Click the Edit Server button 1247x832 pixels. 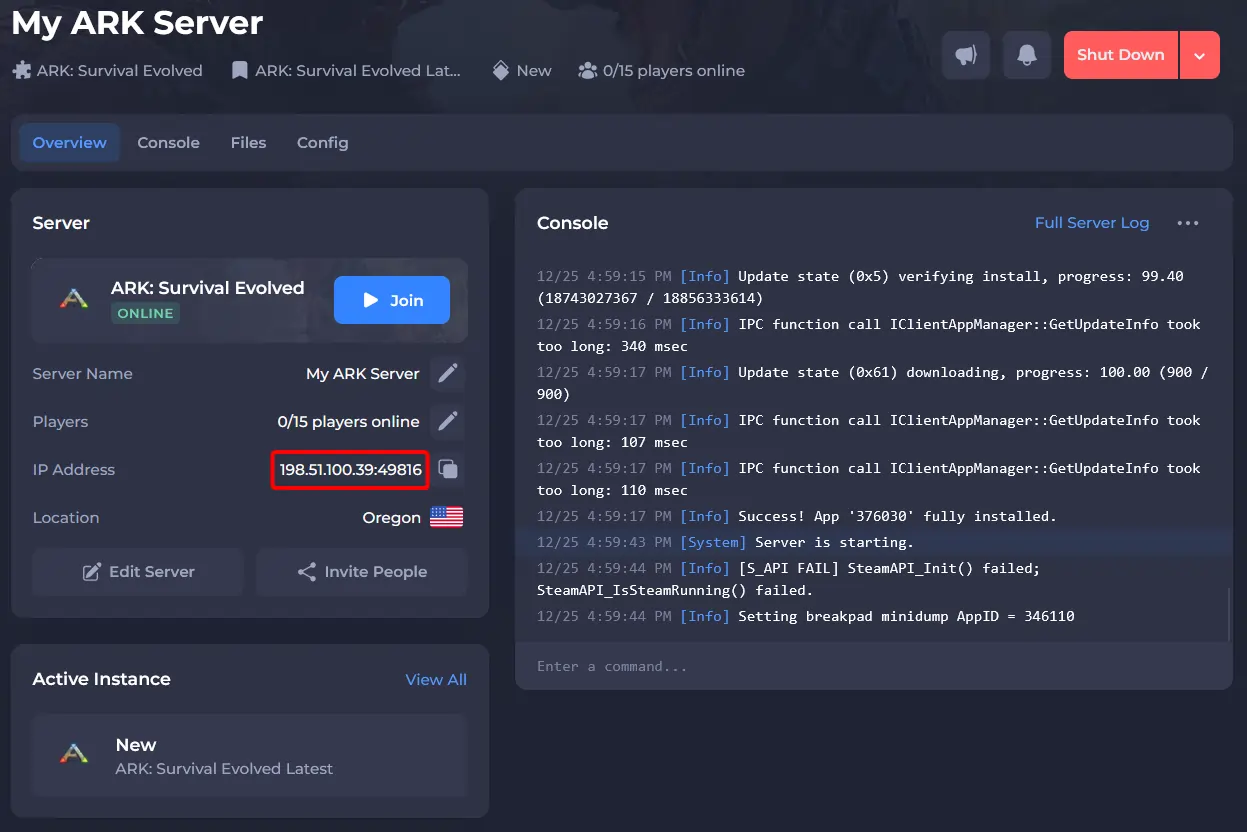pyautogui.click(x=138, y=572)
